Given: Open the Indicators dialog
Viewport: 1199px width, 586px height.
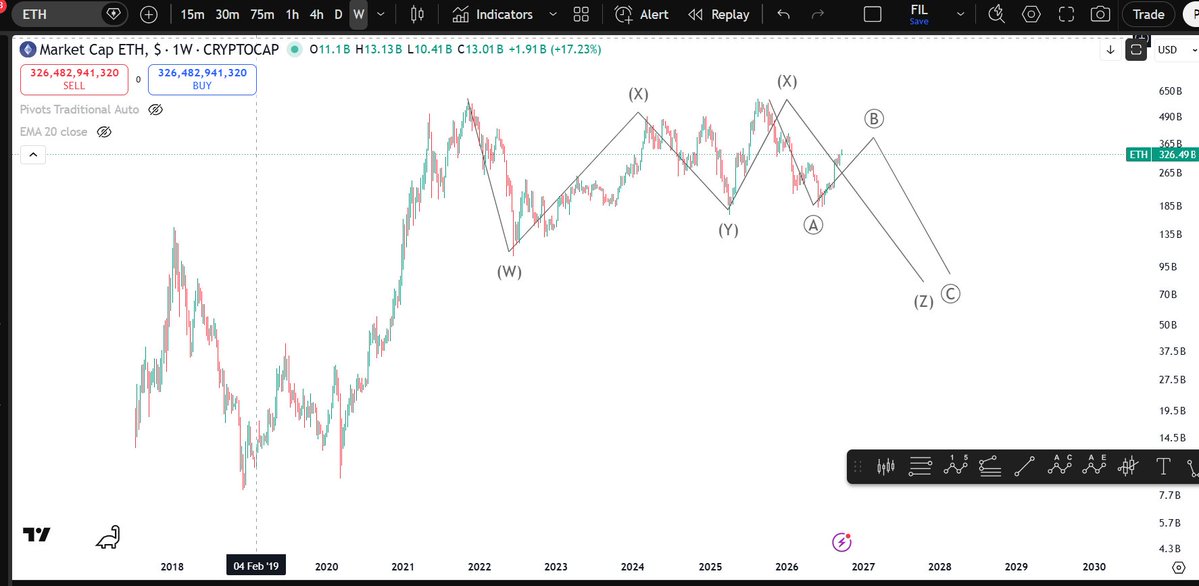Looking at the screenshot, I should click(x=492, y=15).
